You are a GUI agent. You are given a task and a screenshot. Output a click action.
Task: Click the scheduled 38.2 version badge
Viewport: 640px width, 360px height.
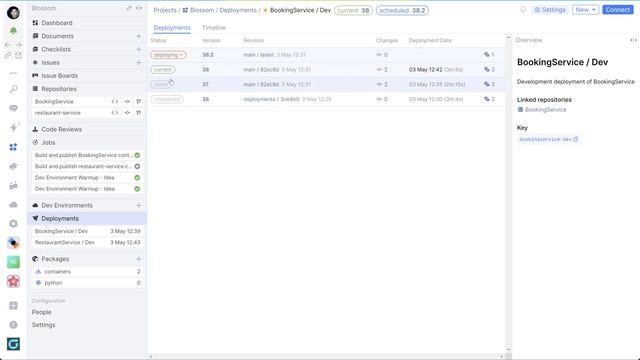[402, 10]
